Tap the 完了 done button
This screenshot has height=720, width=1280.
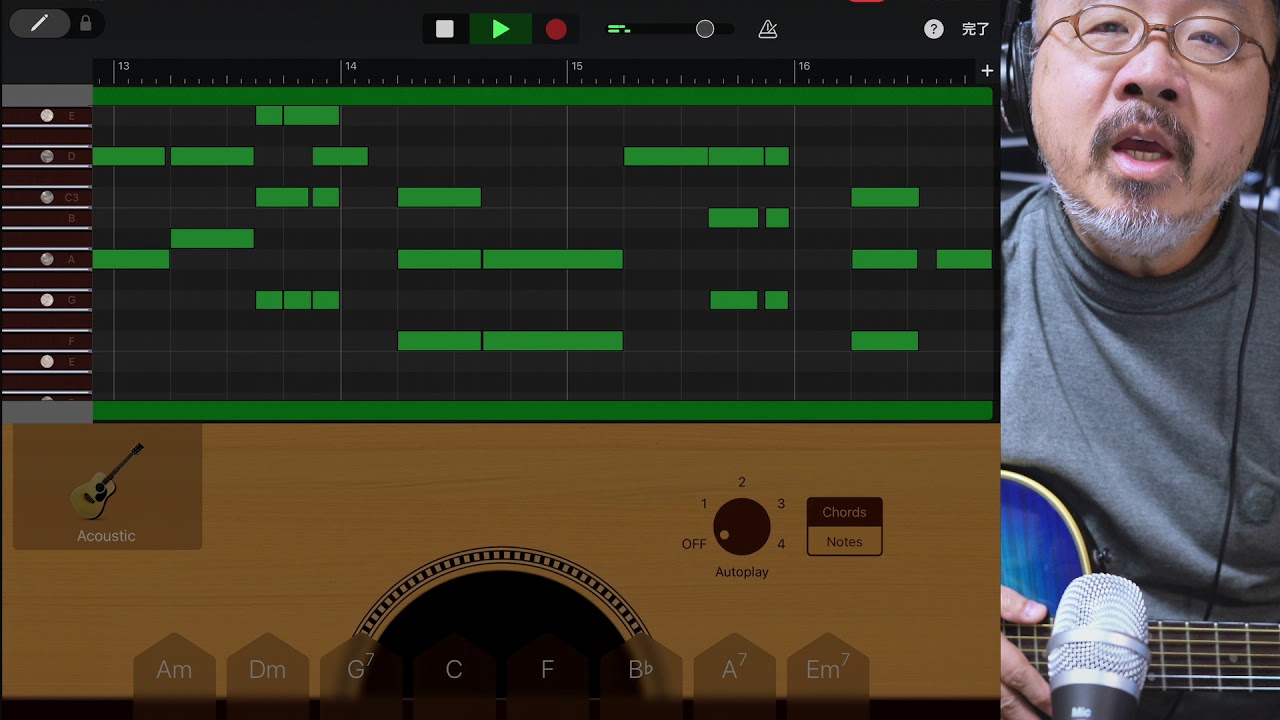[975, 30]
